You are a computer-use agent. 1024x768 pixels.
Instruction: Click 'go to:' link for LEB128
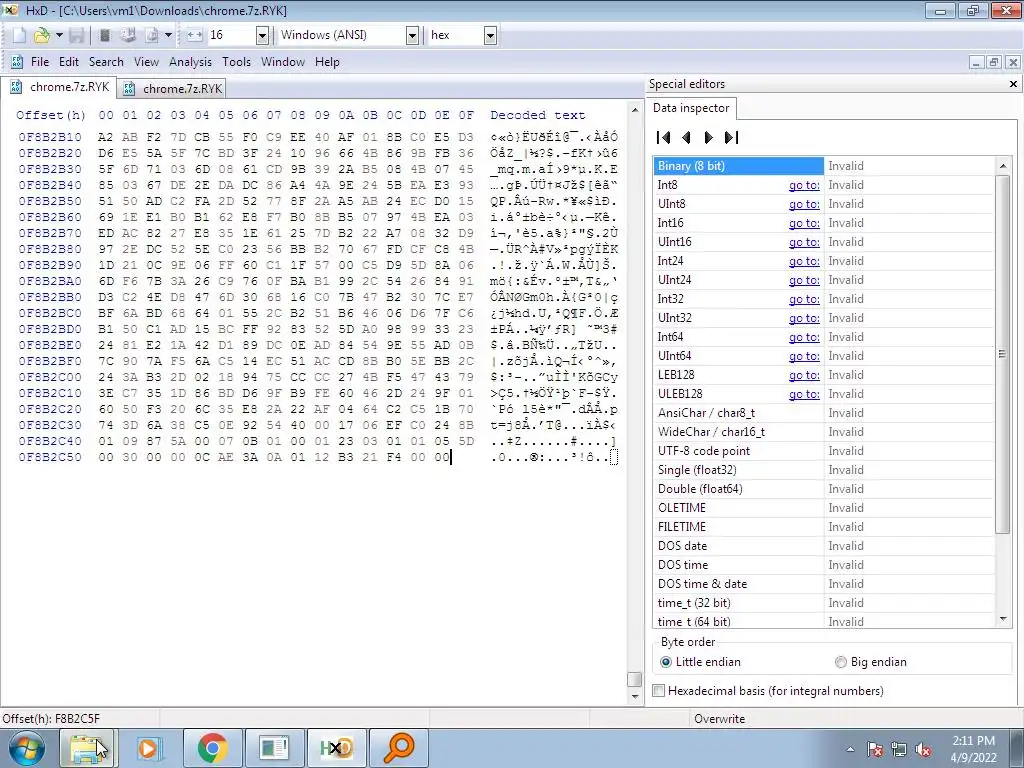pyautogui.click(x=804, y=375)
